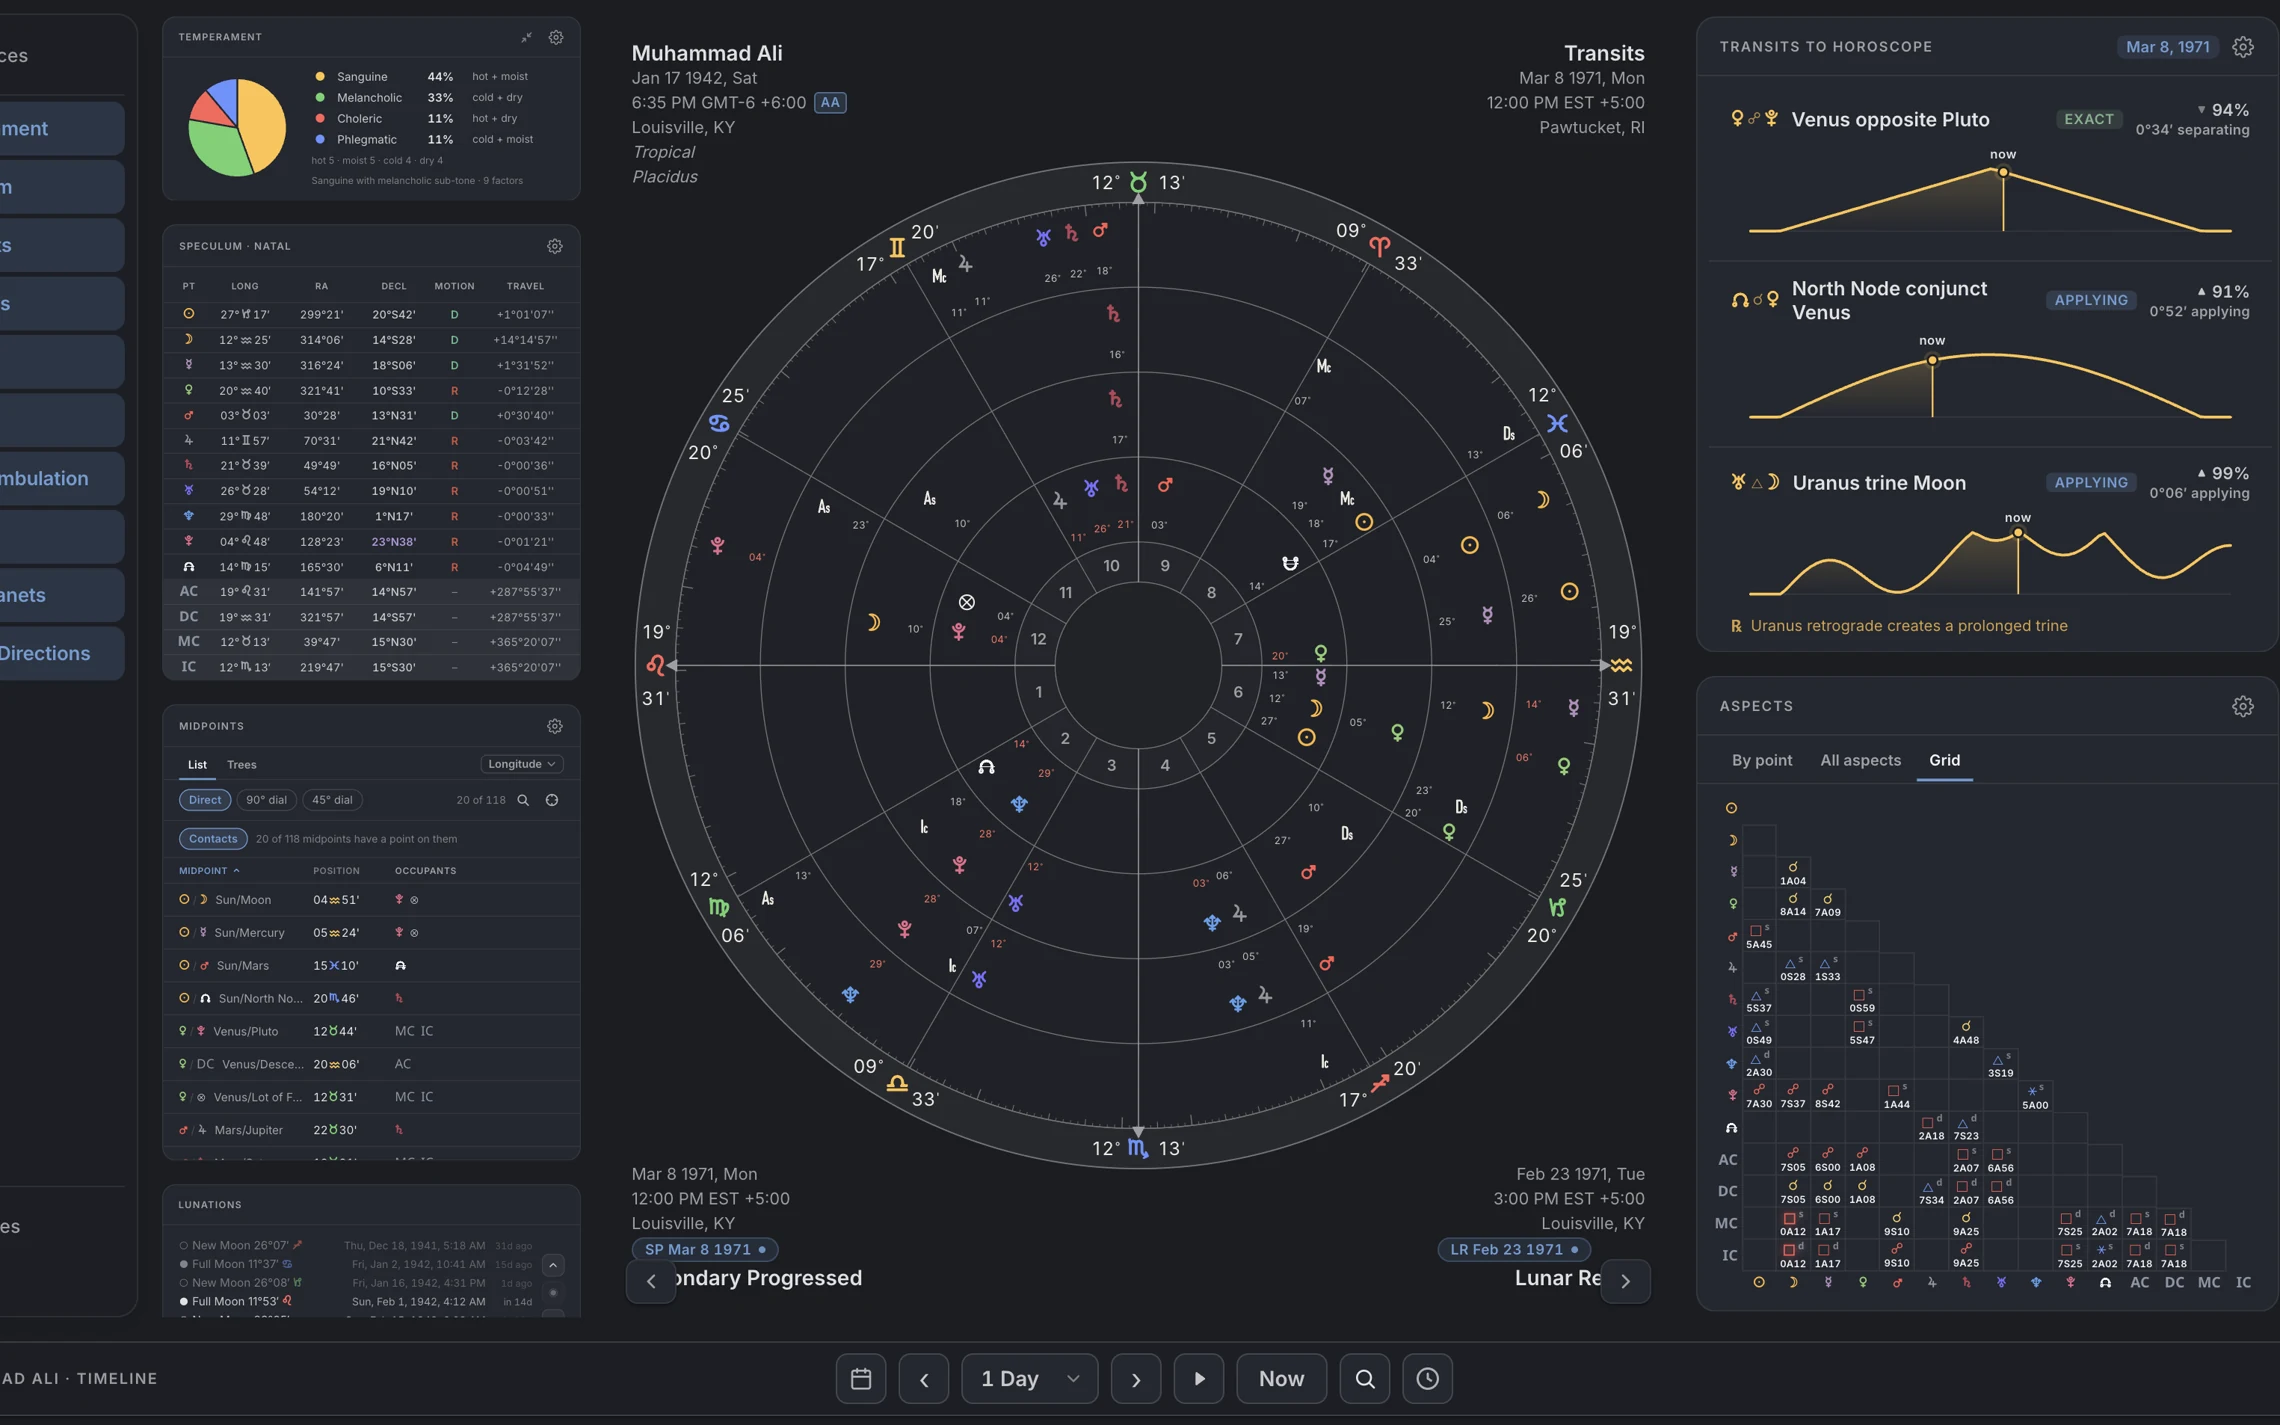
Task: Select the Mars/Jupiter midpoint row
Action: 371,1130
